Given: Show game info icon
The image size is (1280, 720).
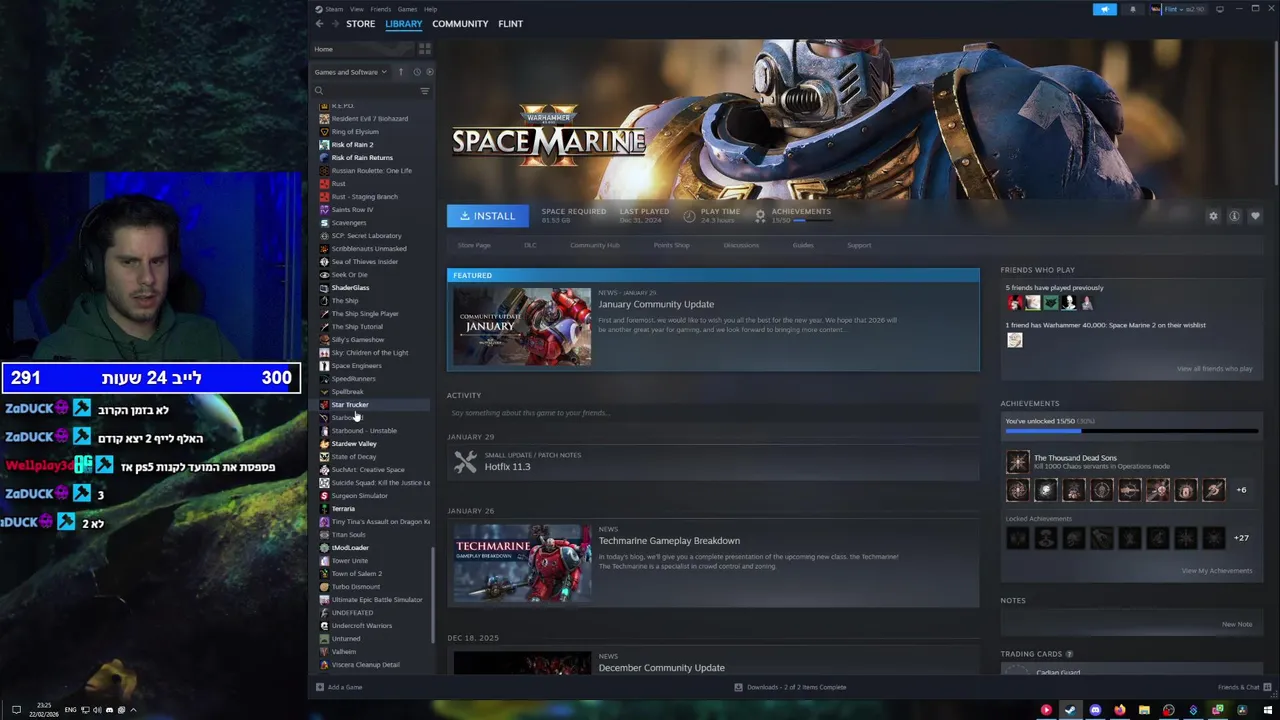Looking at the screenshot, I should point(1234,216).
